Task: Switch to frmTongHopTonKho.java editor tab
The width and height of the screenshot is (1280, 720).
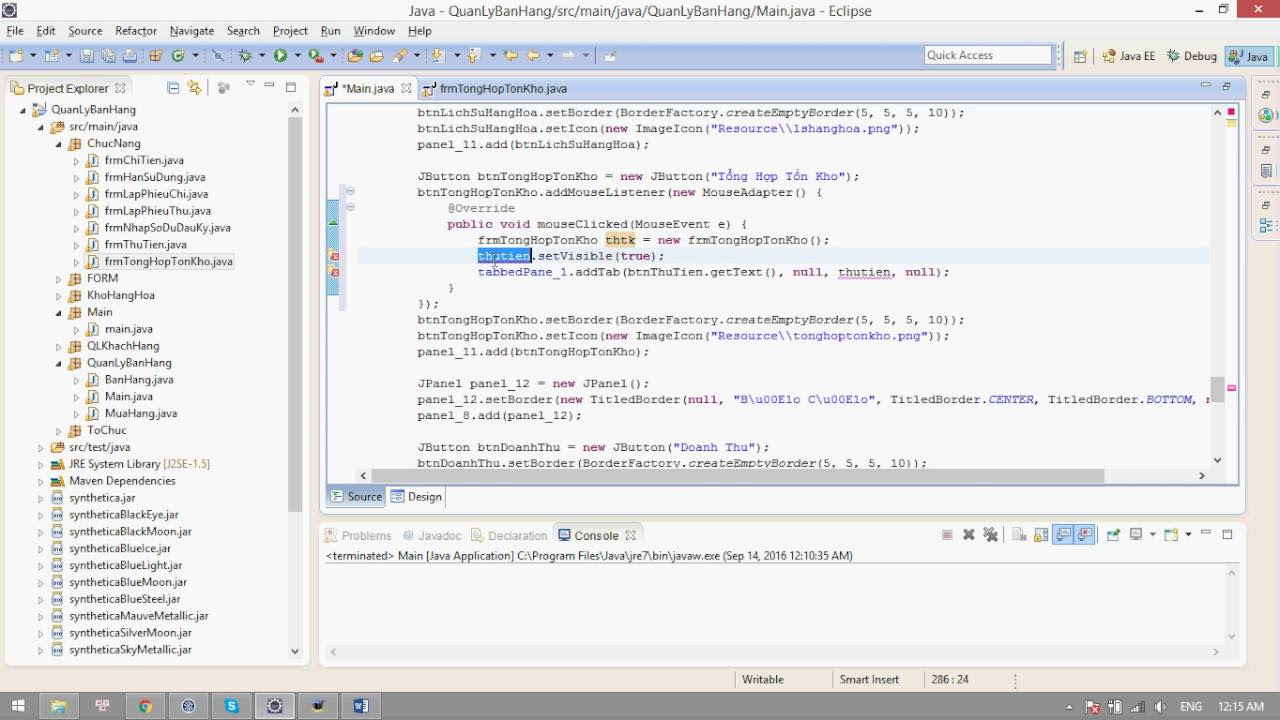Action: click(495, 89)
